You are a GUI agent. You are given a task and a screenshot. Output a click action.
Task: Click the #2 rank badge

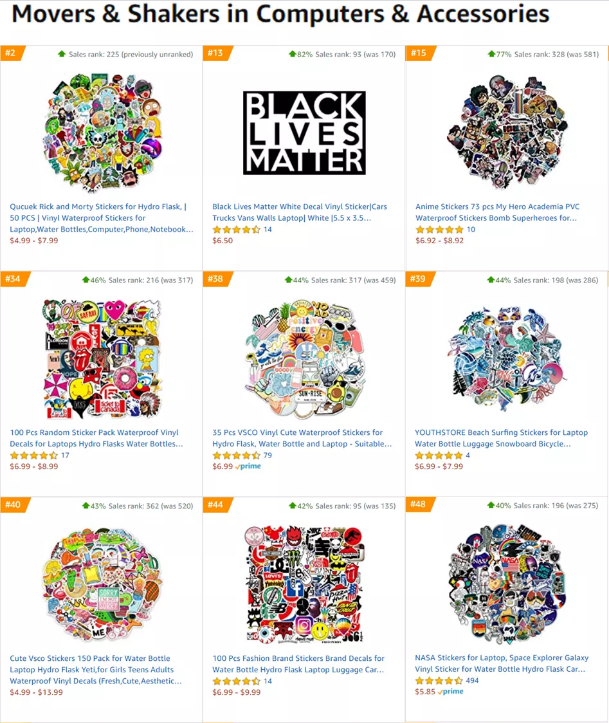11,53
